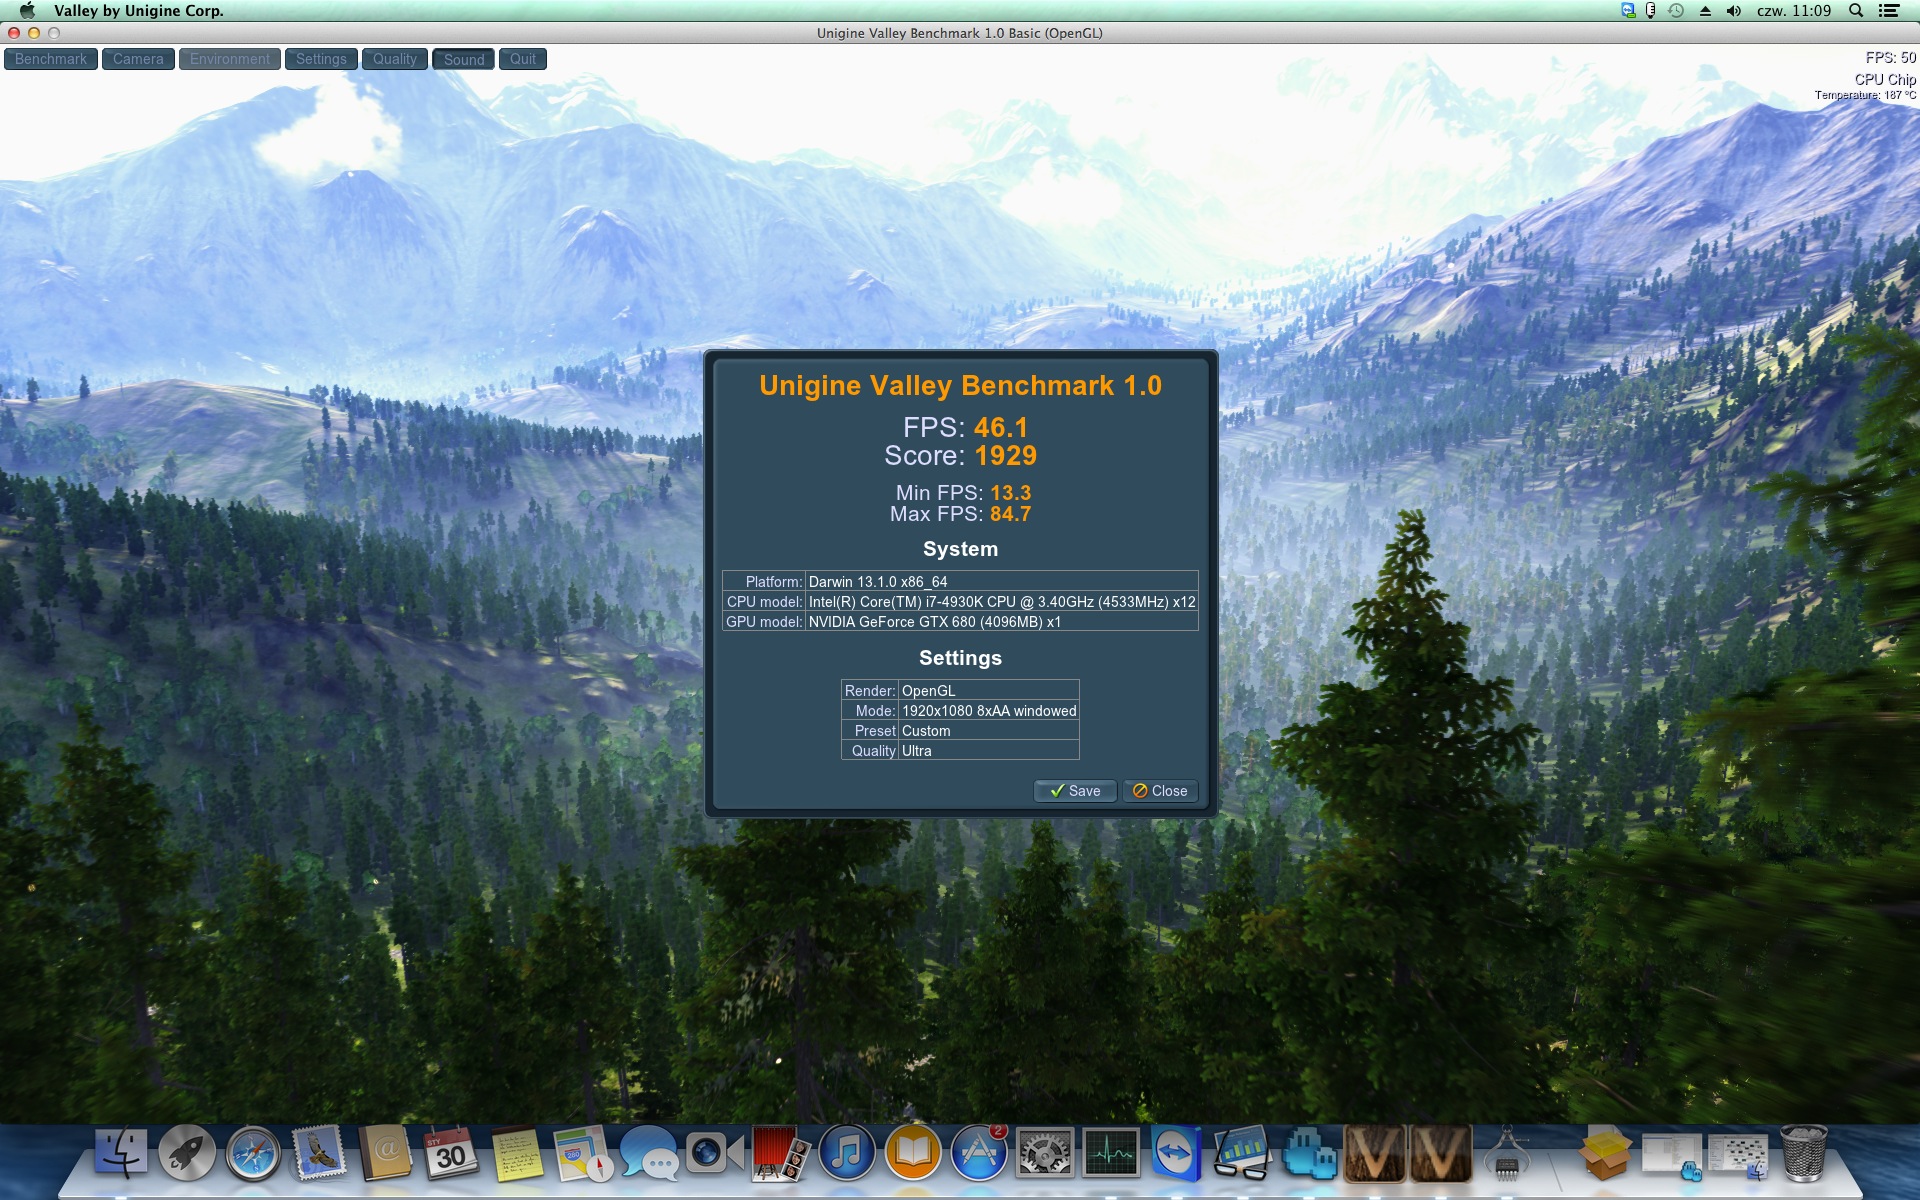Close the benchmark results dialog

click(1160, 791)
